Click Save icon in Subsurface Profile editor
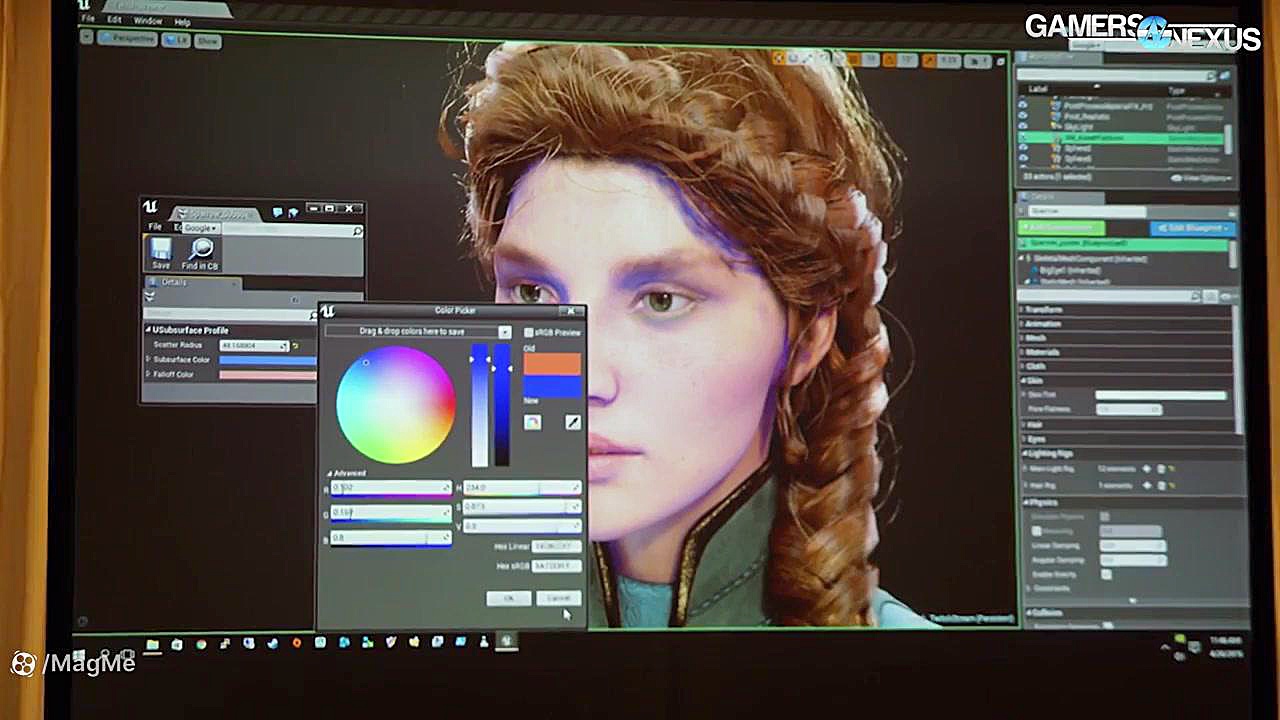 160,254
